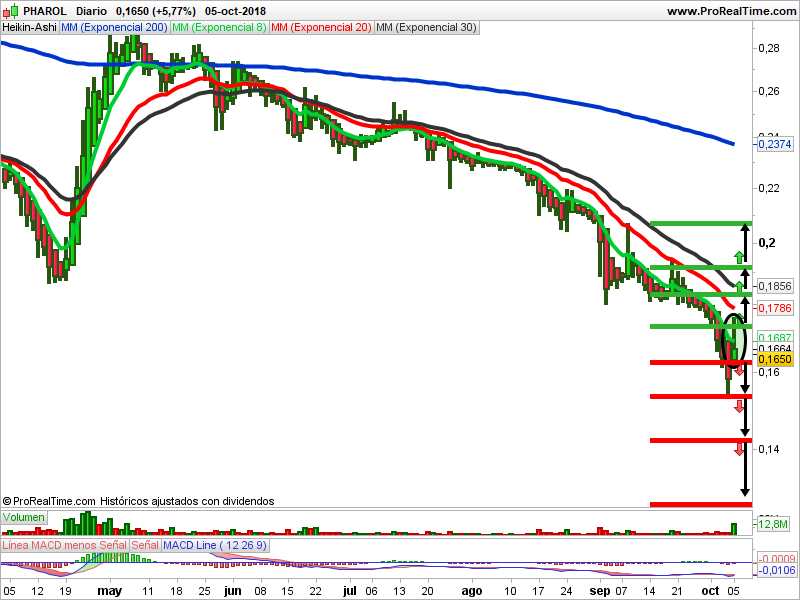Open the MM (Exponencial 30) indicator settings
Screen dimensions: 800x600
[x=426, y=28]
